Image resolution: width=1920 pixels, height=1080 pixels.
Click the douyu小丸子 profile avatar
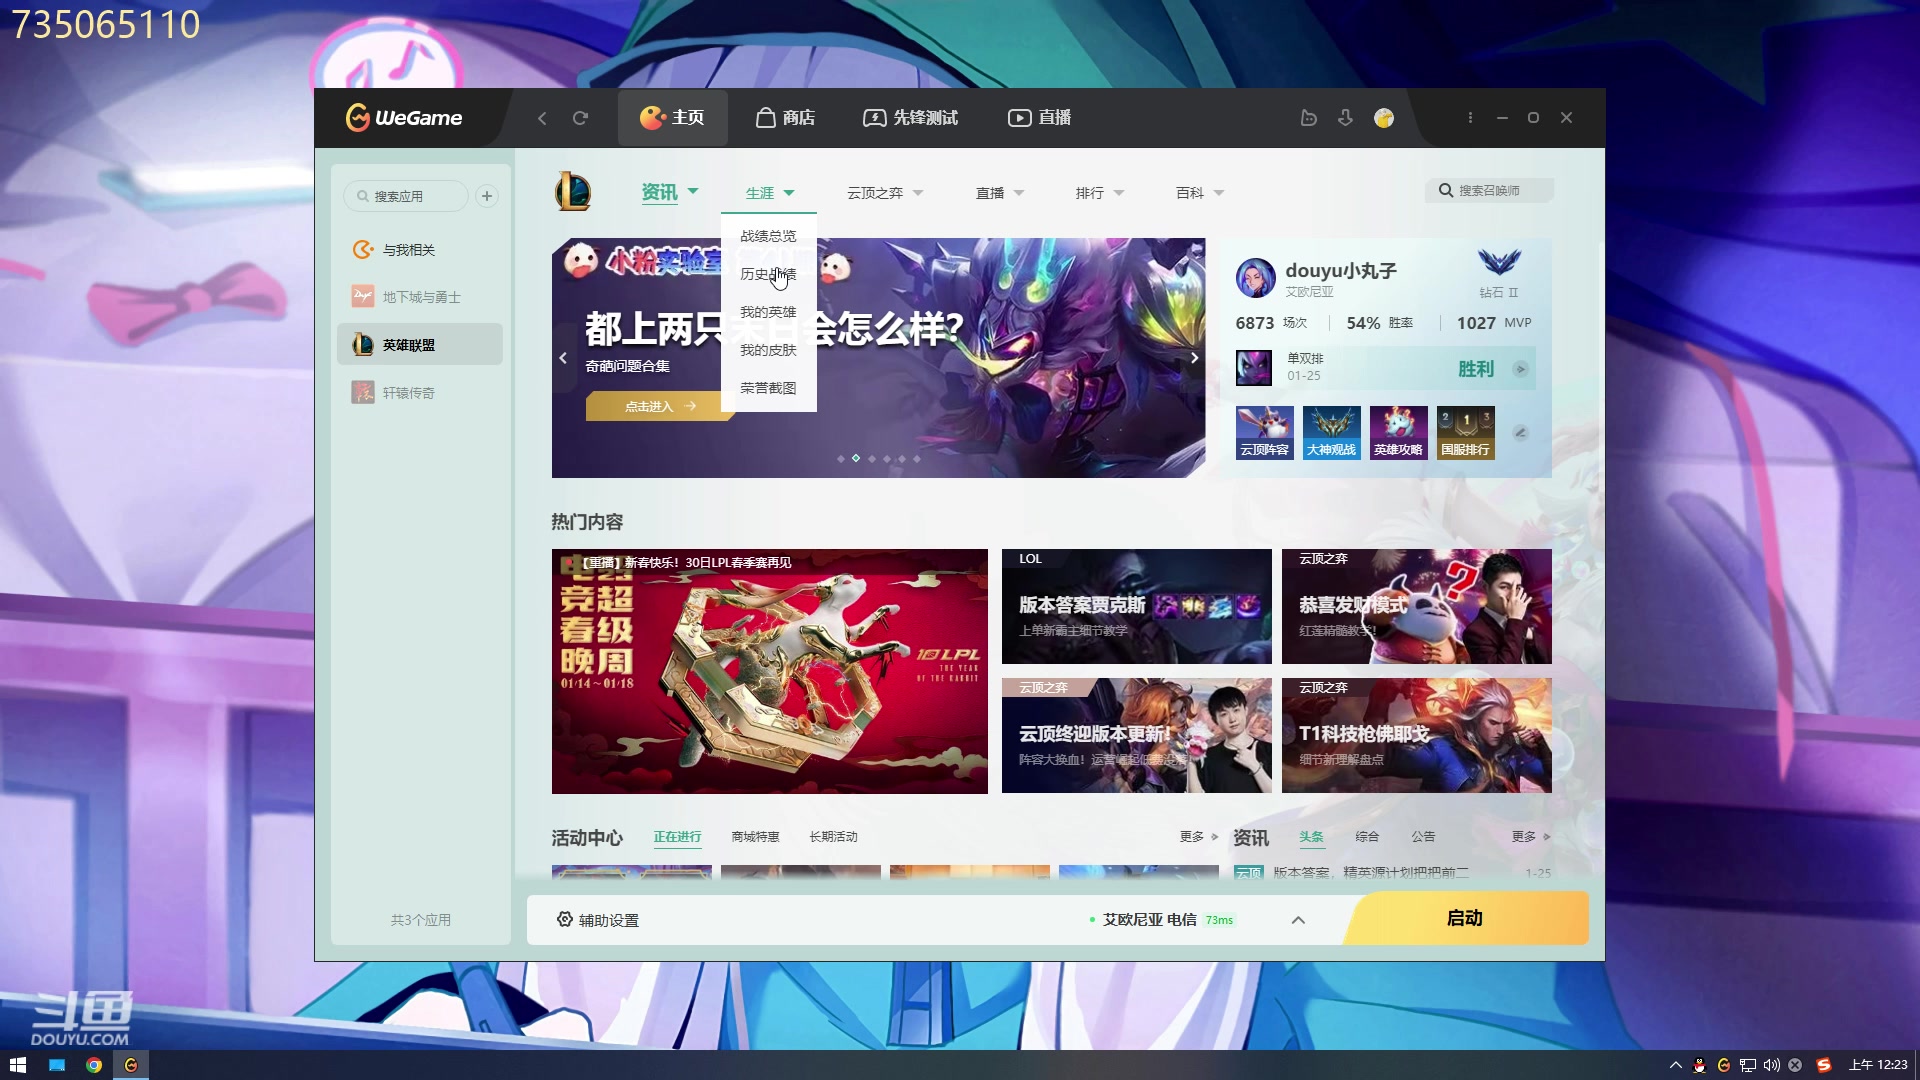(x=1255, y=278)
